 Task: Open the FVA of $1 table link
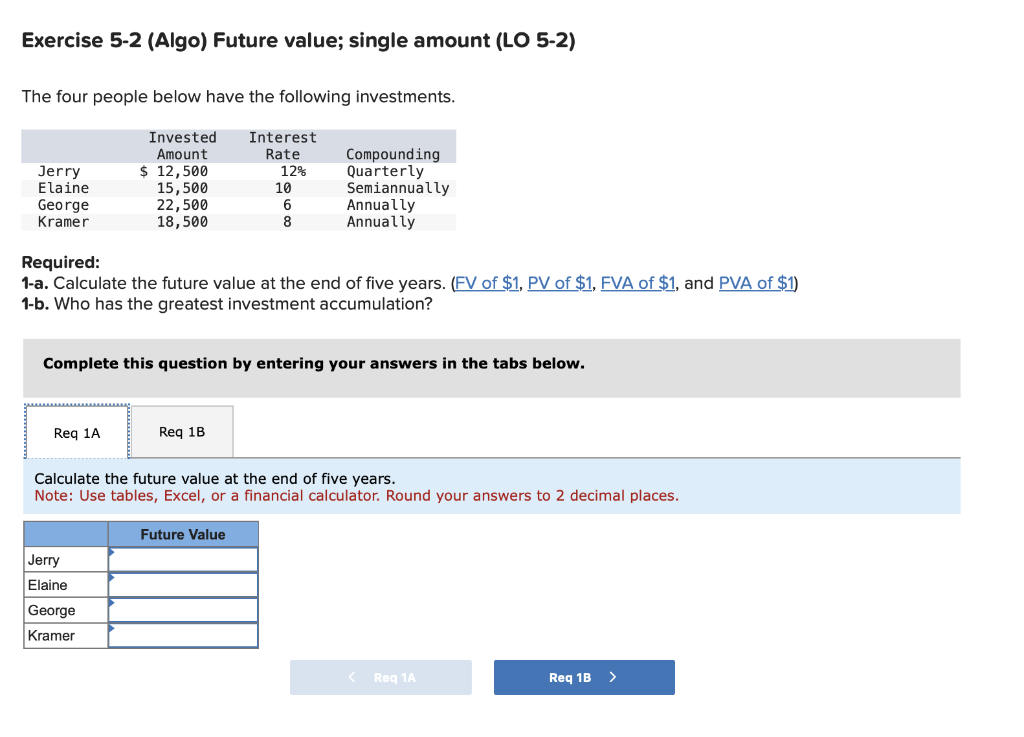[638, 283]
